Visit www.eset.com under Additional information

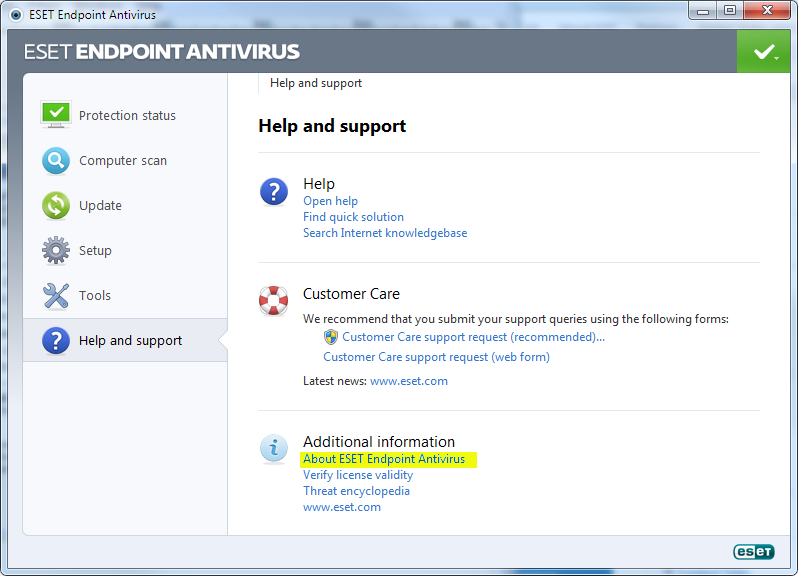point(341,507)
